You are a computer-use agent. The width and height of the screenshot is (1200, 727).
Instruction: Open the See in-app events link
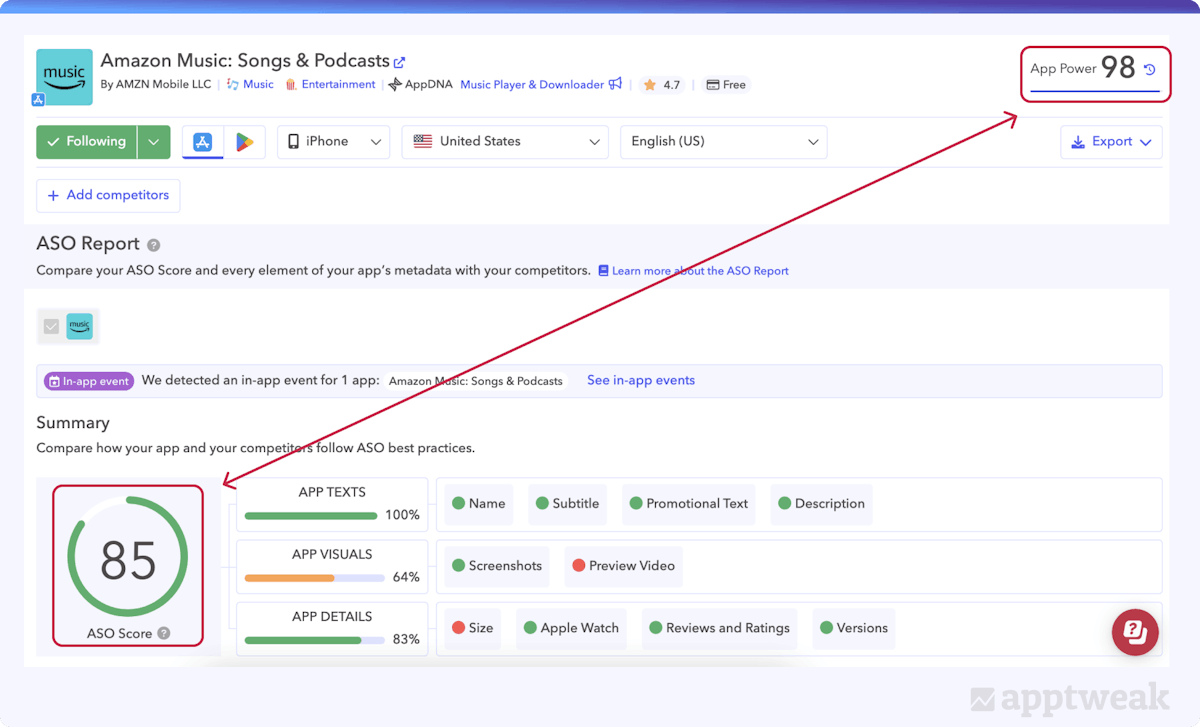(x=640, y=380)
